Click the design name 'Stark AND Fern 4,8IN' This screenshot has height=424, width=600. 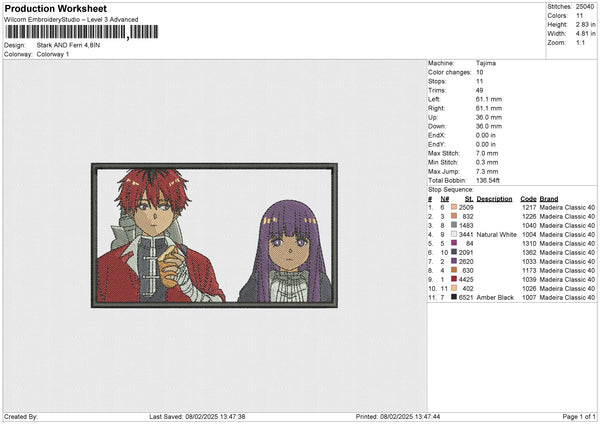click(x=68, y=45)
